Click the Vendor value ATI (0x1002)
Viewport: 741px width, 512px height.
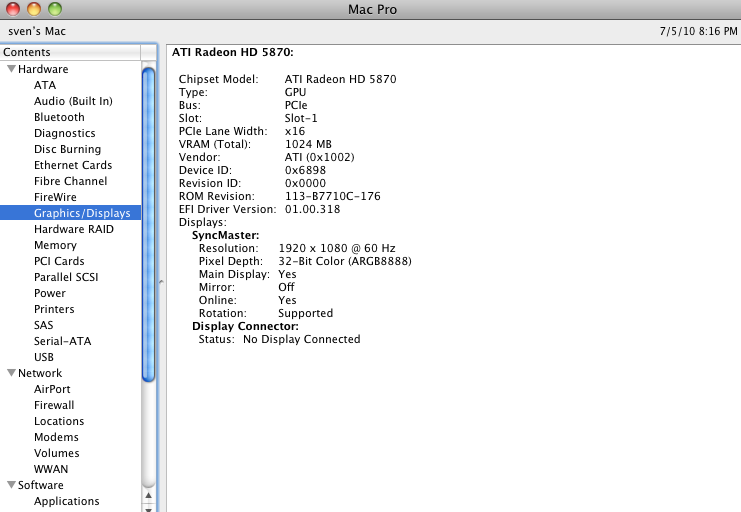click(x=319, y=157)
